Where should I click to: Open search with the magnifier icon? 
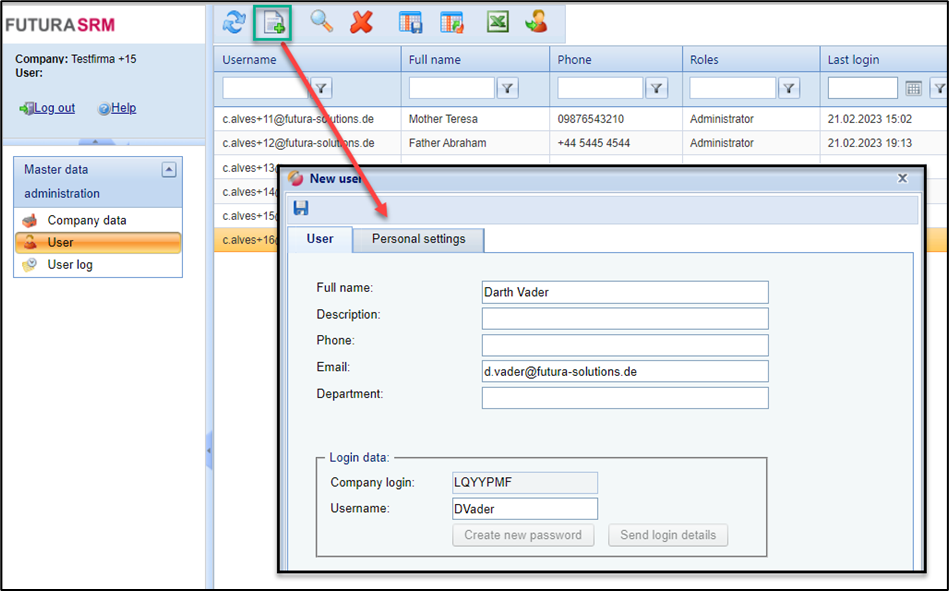[321, 22]
